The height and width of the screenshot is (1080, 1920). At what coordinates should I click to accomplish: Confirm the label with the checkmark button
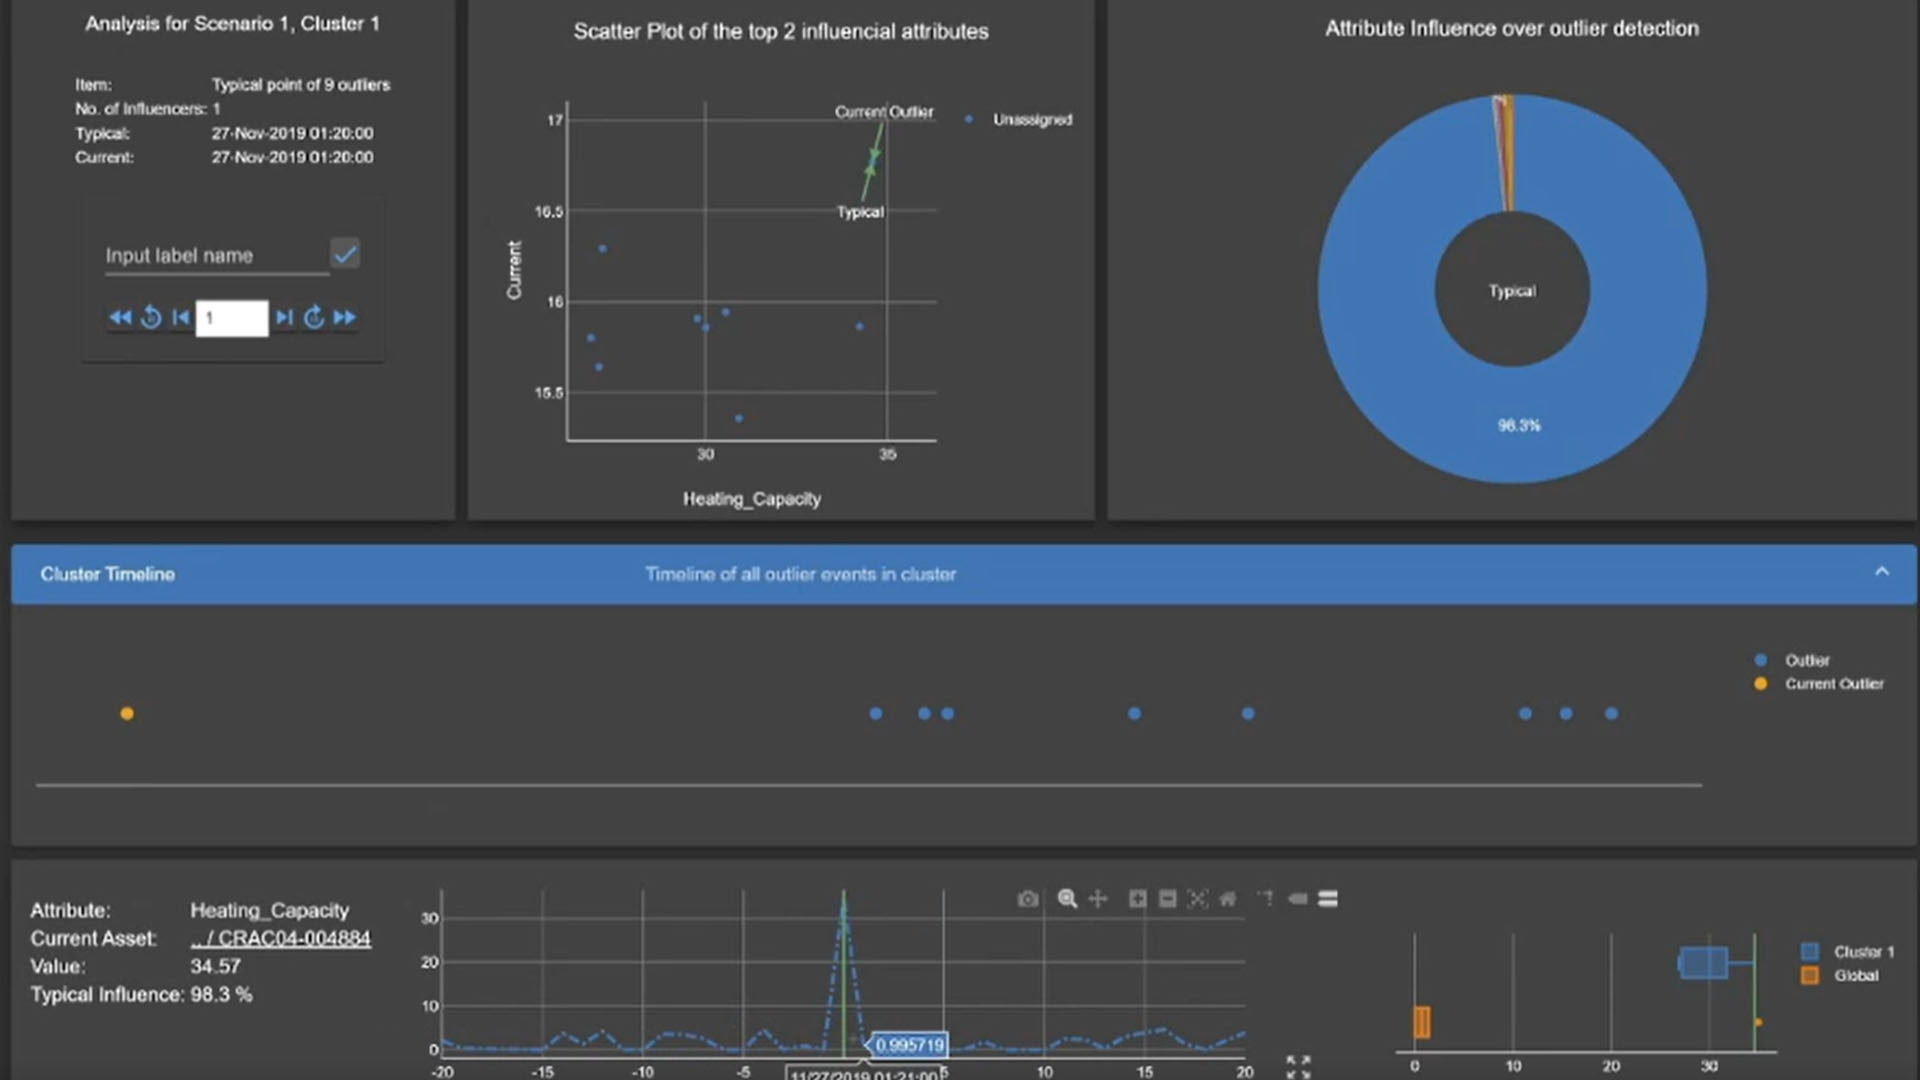(x=344, y=254)
